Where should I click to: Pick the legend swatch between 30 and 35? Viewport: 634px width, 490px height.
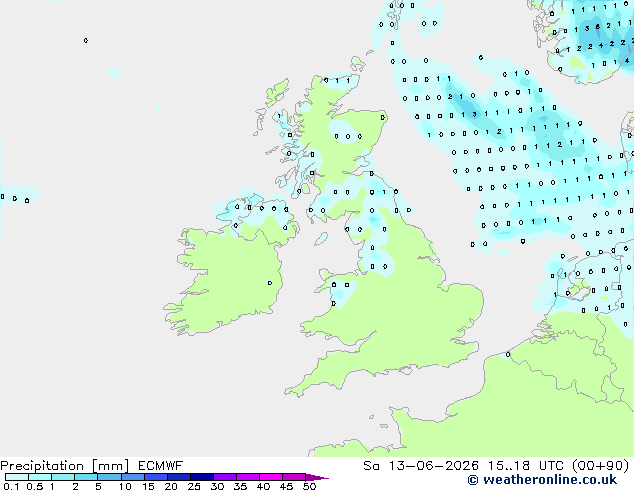click(225, 477)
